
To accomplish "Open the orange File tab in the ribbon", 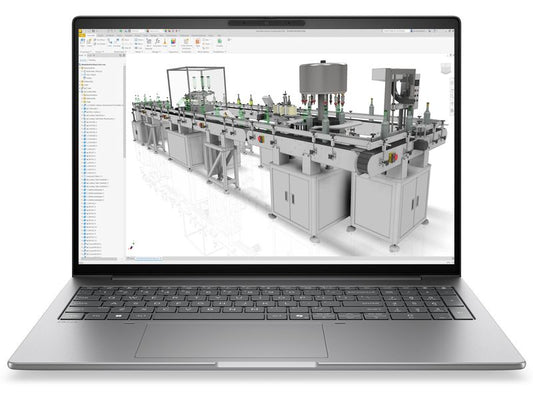I will pyautogui.click(x=82, y=35).
